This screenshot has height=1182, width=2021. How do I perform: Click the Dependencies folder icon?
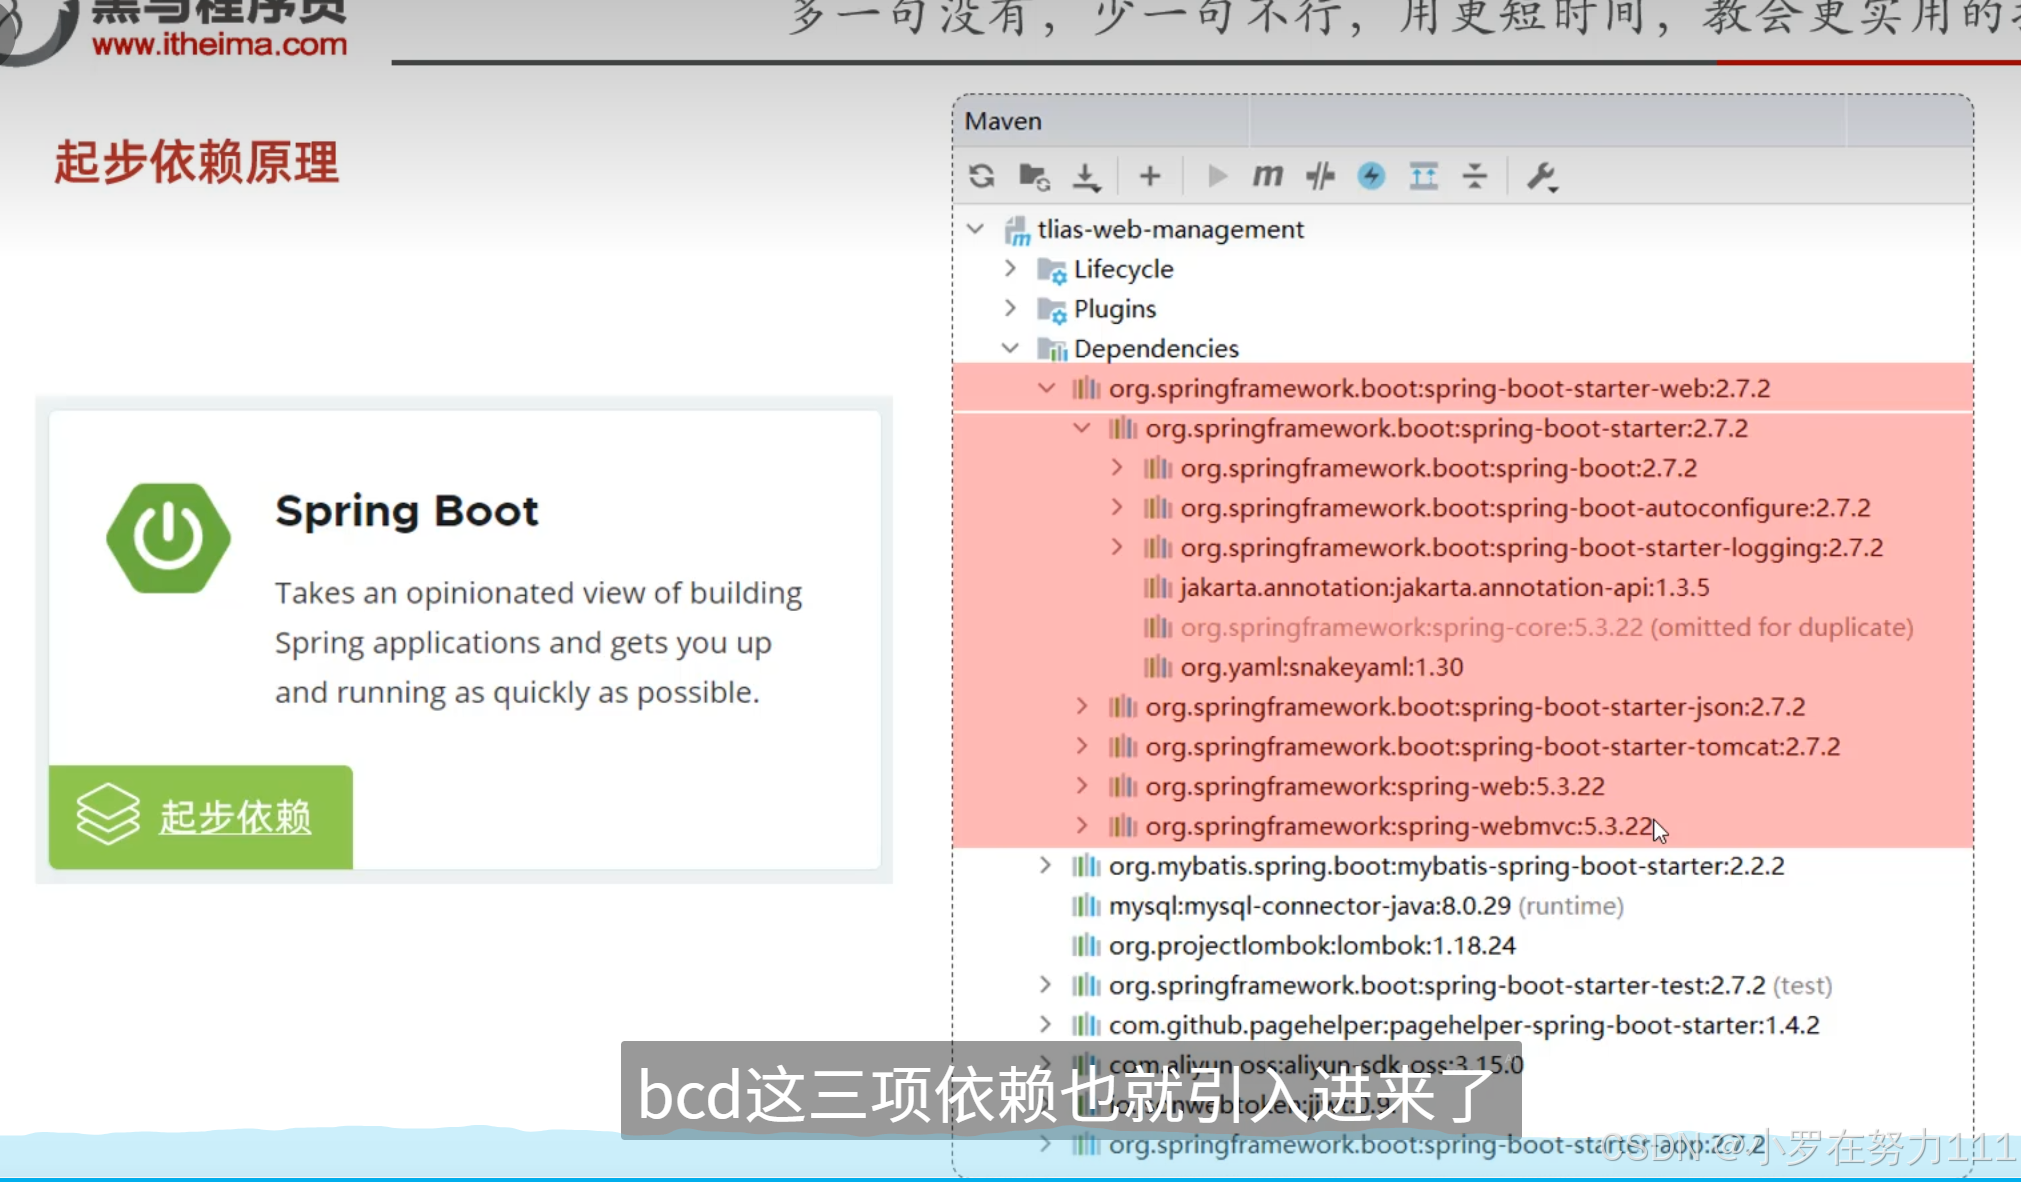(x=1052, y=349)
